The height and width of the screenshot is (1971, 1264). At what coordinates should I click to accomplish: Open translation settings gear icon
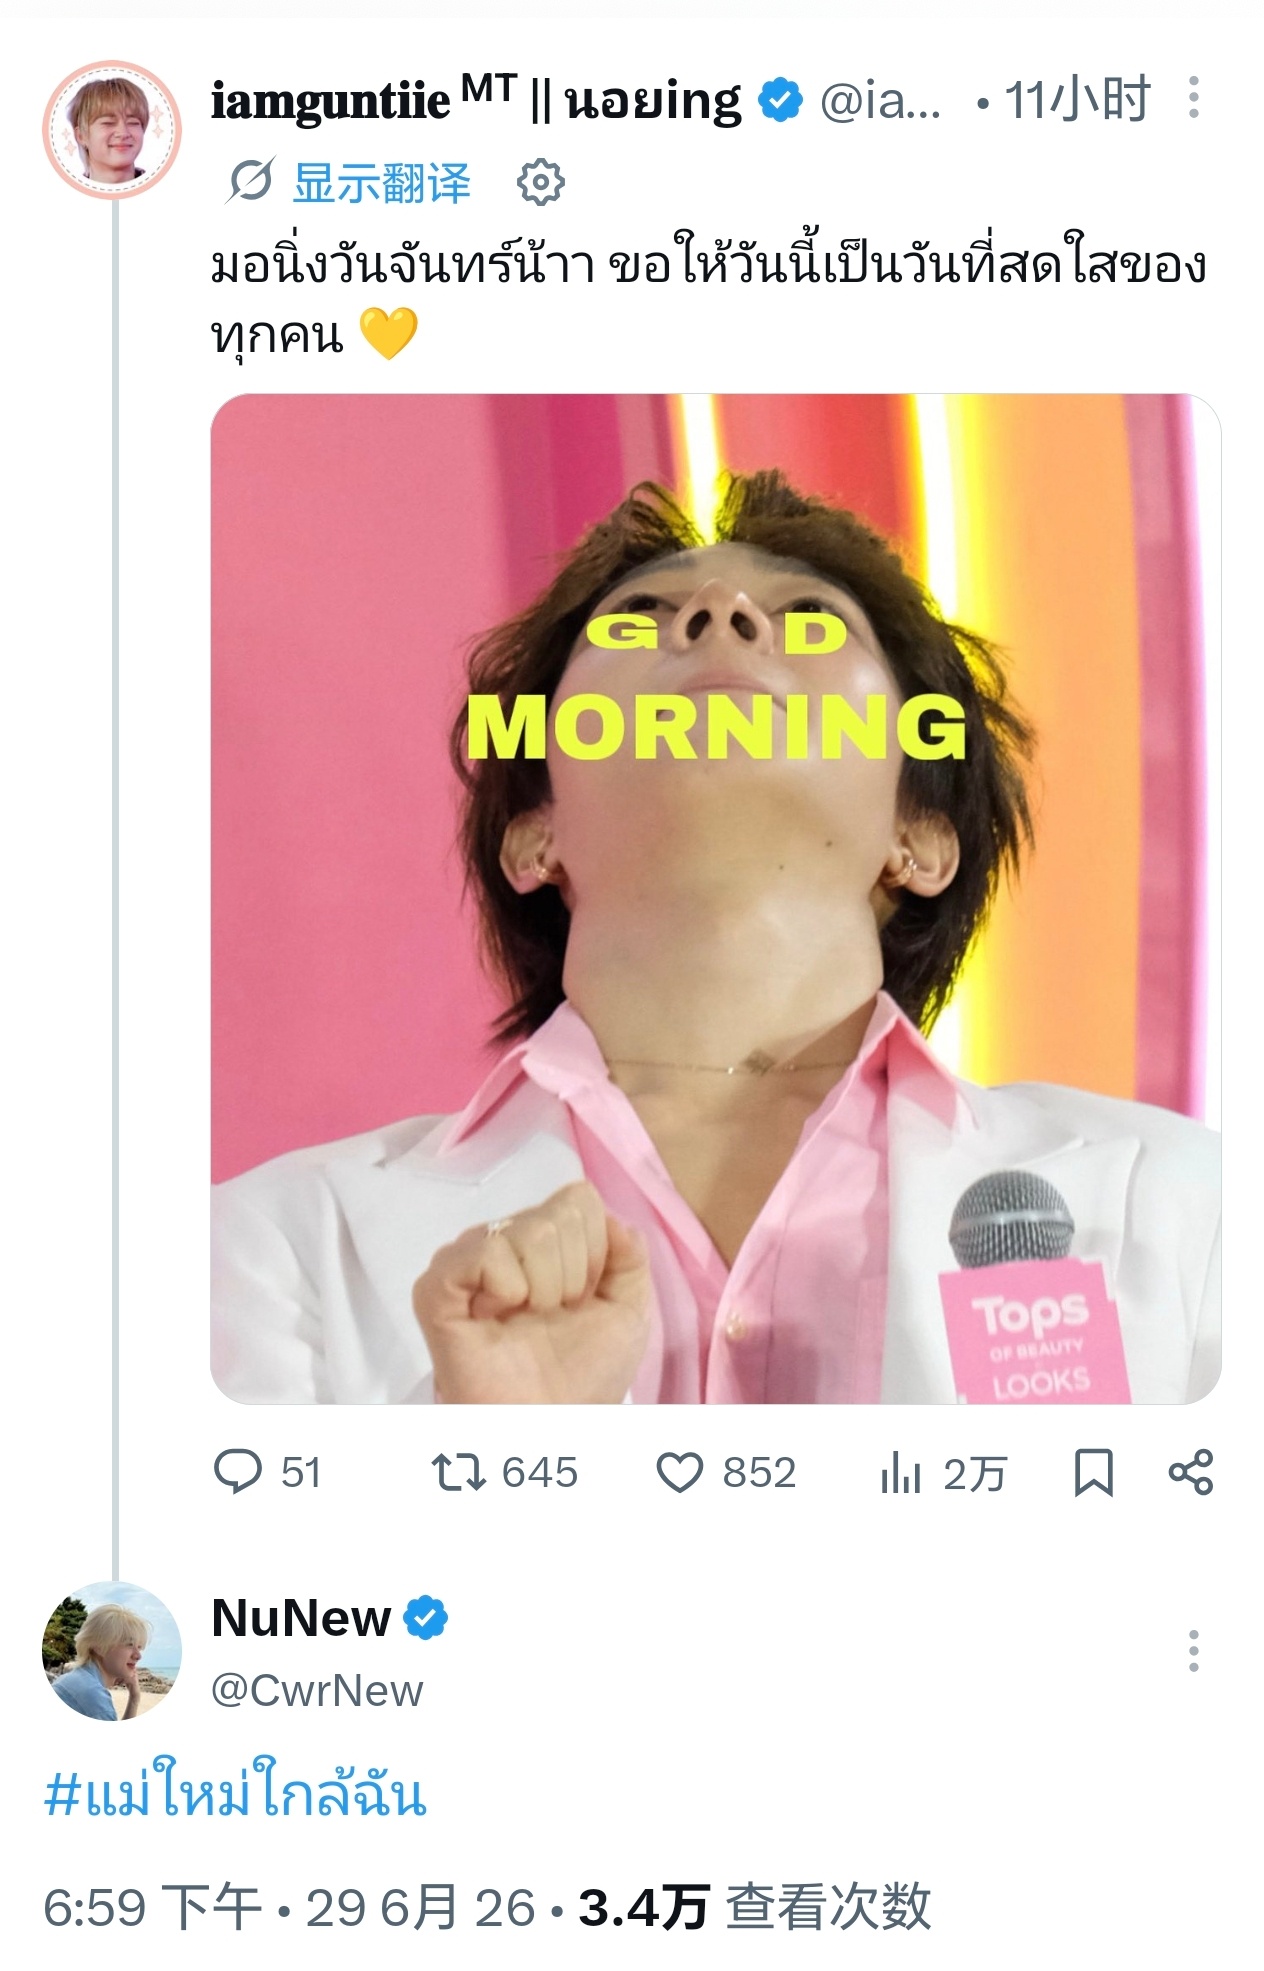[540, 183]
